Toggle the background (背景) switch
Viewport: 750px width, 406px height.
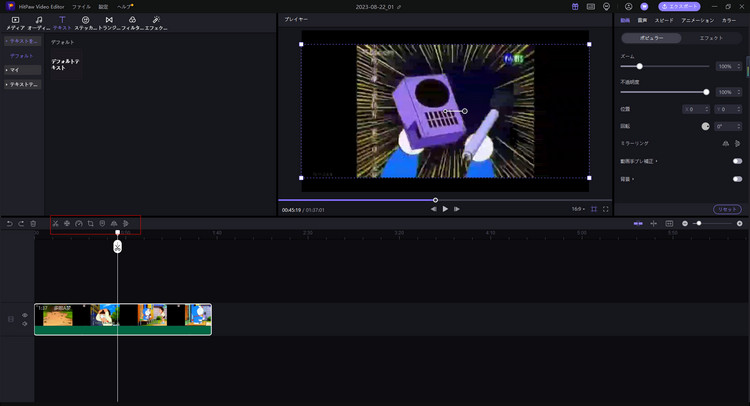point(737,178)
